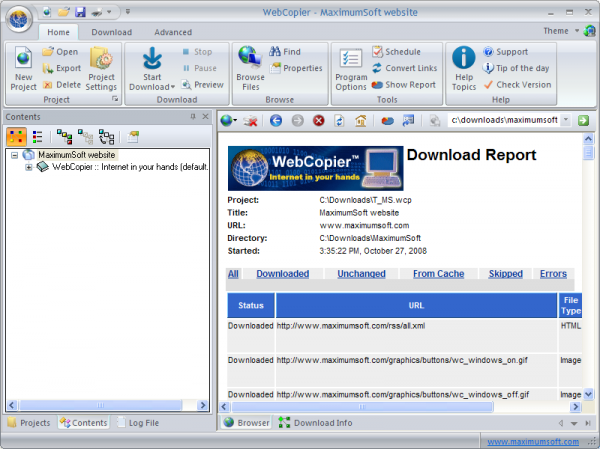
Task: Toggle list view in Contents toolbar
Action: click(37, 137)
